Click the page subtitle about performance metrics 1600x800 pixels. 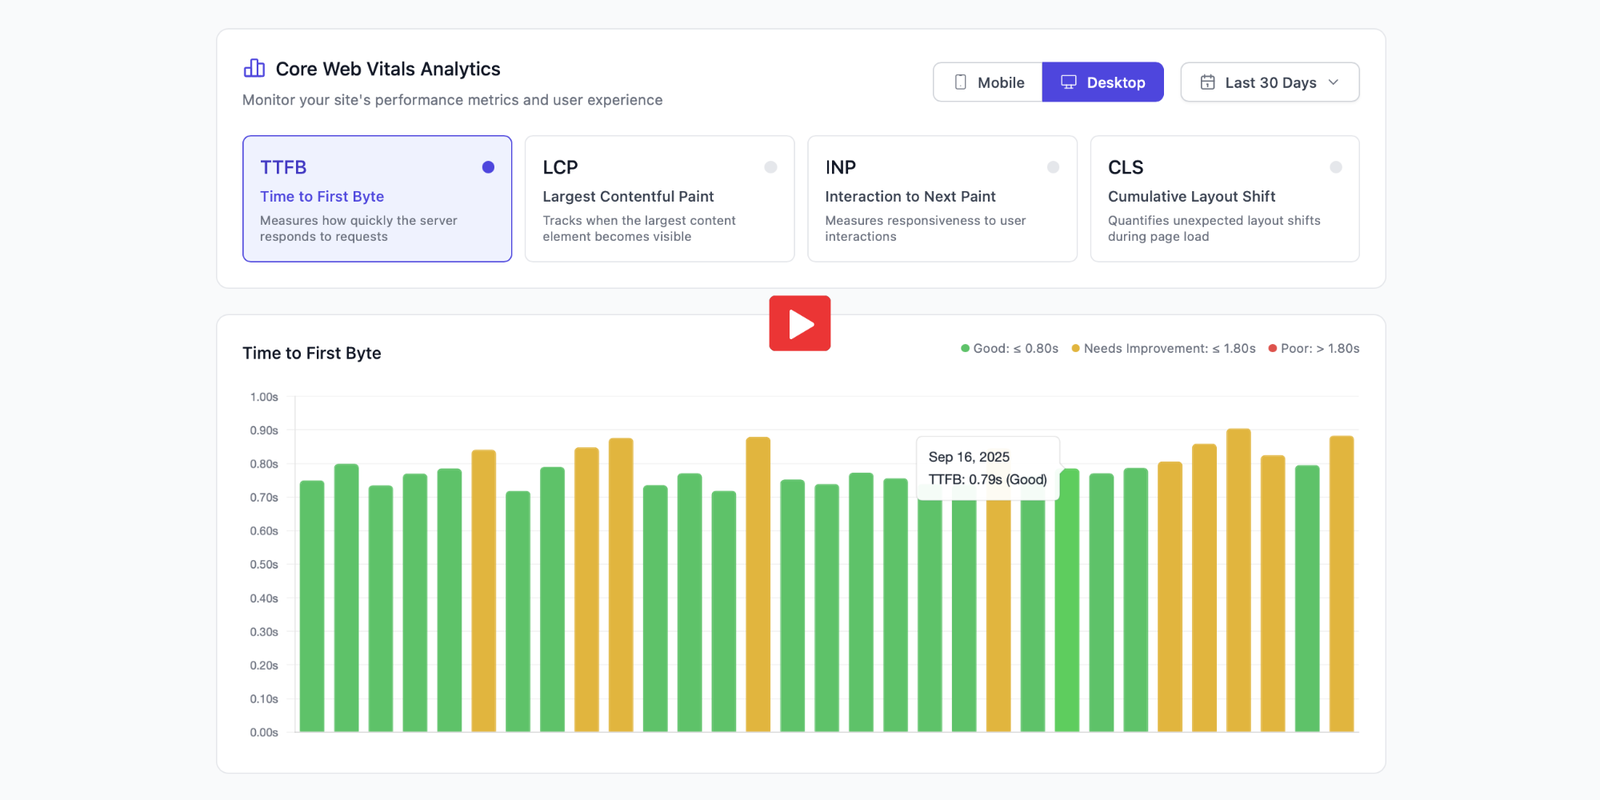click(452, 100)
